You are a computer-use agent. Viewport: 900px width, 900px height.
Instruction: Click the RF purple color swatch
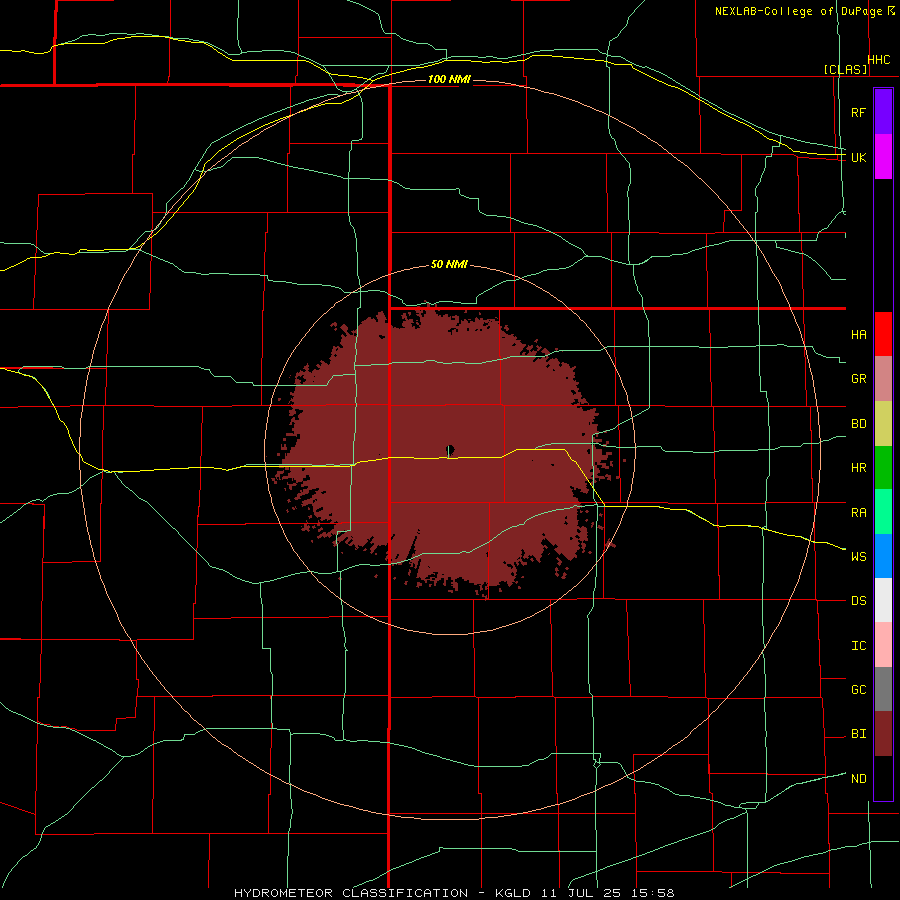(883, 111)
